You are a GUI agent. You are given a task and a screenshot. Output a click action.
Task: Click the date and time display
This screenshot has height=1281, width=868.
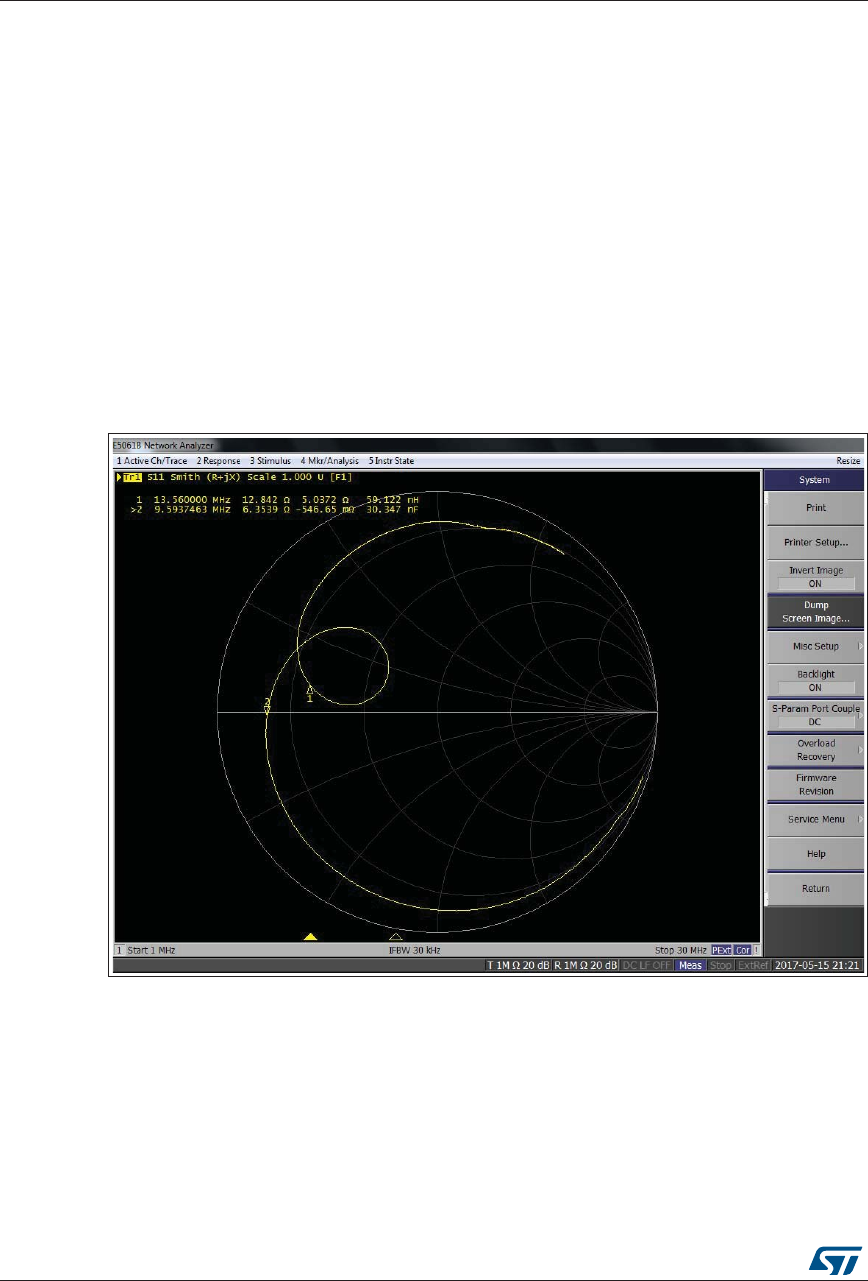tap(816, 966)
